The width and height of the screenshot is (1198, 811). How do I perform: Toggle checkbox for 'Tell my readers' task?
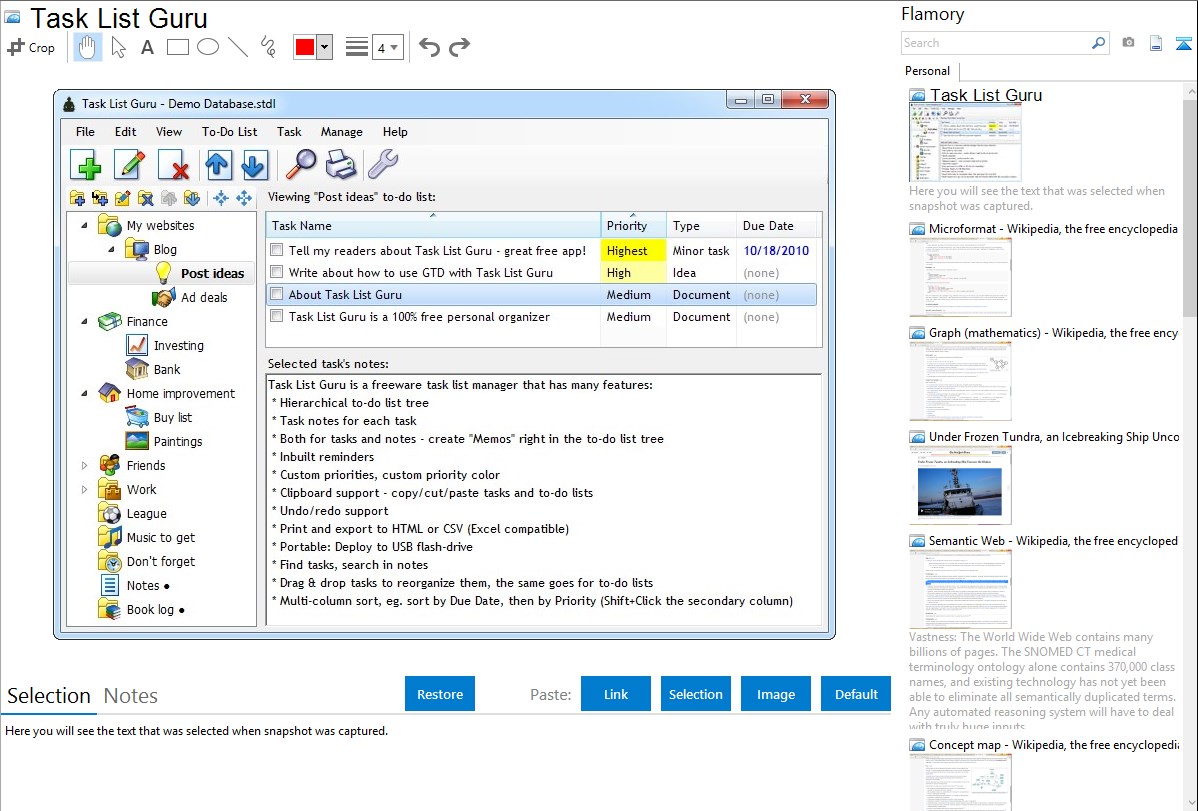pos(277,251)
